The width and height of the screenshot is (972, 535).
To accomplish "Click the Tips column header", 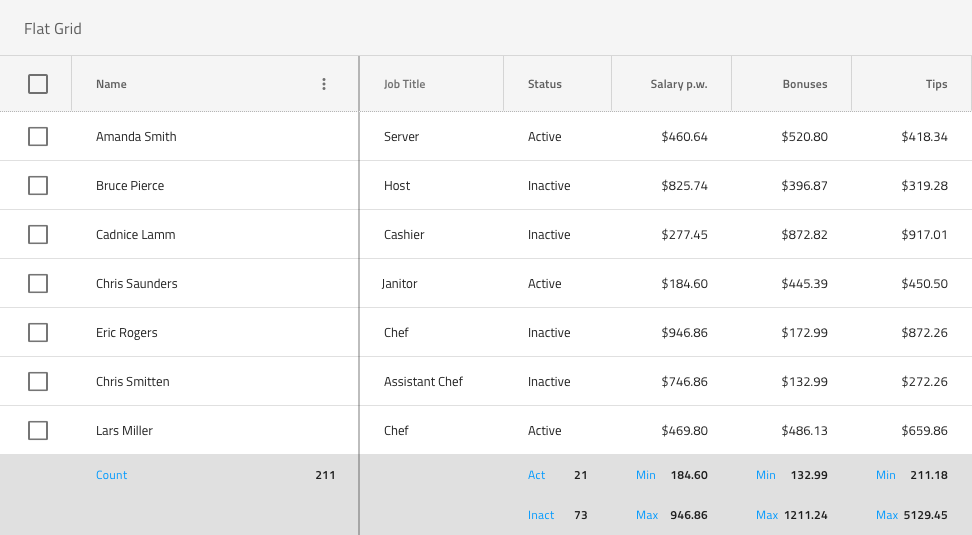I will (x=936, y=84).
